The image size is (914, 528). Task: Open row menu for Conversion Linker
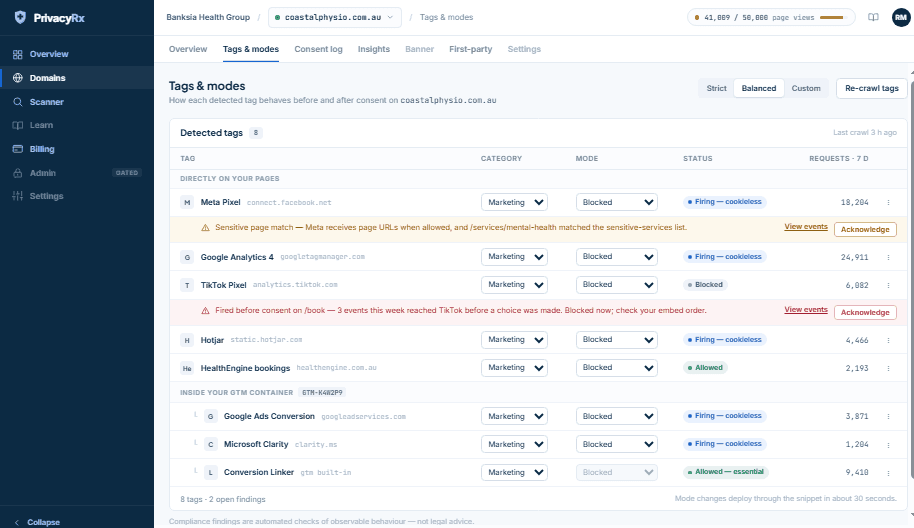click(x=888, y=473)
